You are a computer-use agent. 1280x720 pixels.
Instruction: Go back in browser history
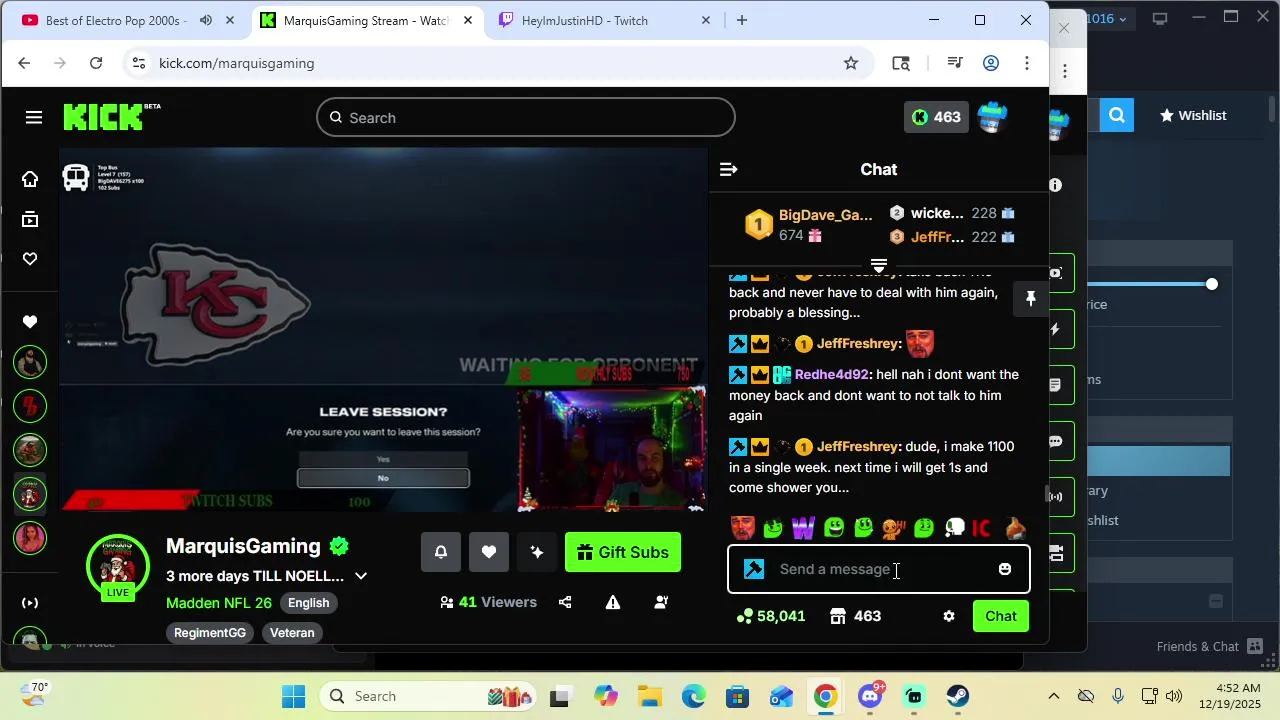[x=24, y=63]
